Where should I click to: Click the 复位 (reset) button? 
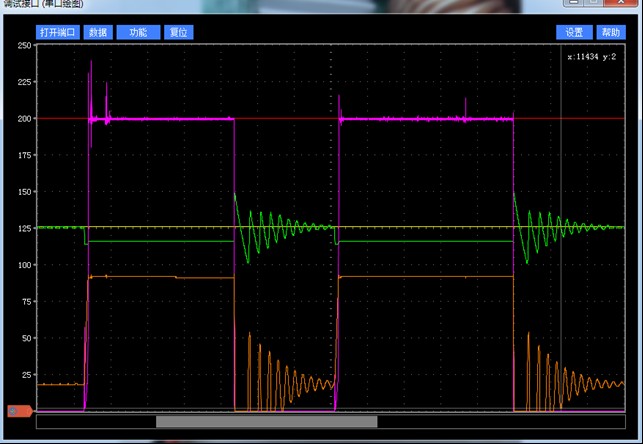pyautogui.click(x=179, y=32)
